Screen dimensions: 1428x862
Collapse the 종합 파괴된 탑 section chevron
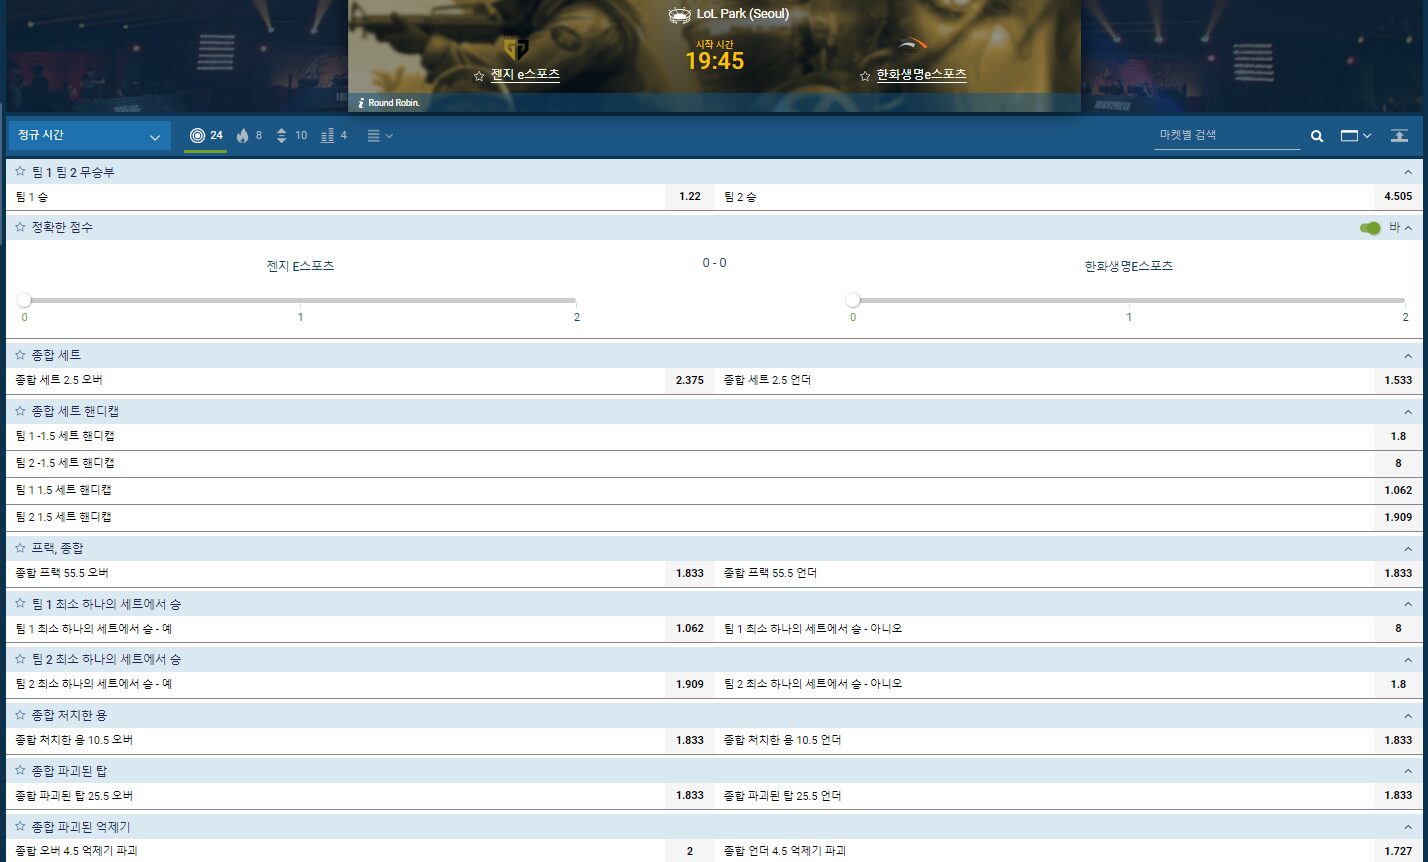coord(1409,772)
